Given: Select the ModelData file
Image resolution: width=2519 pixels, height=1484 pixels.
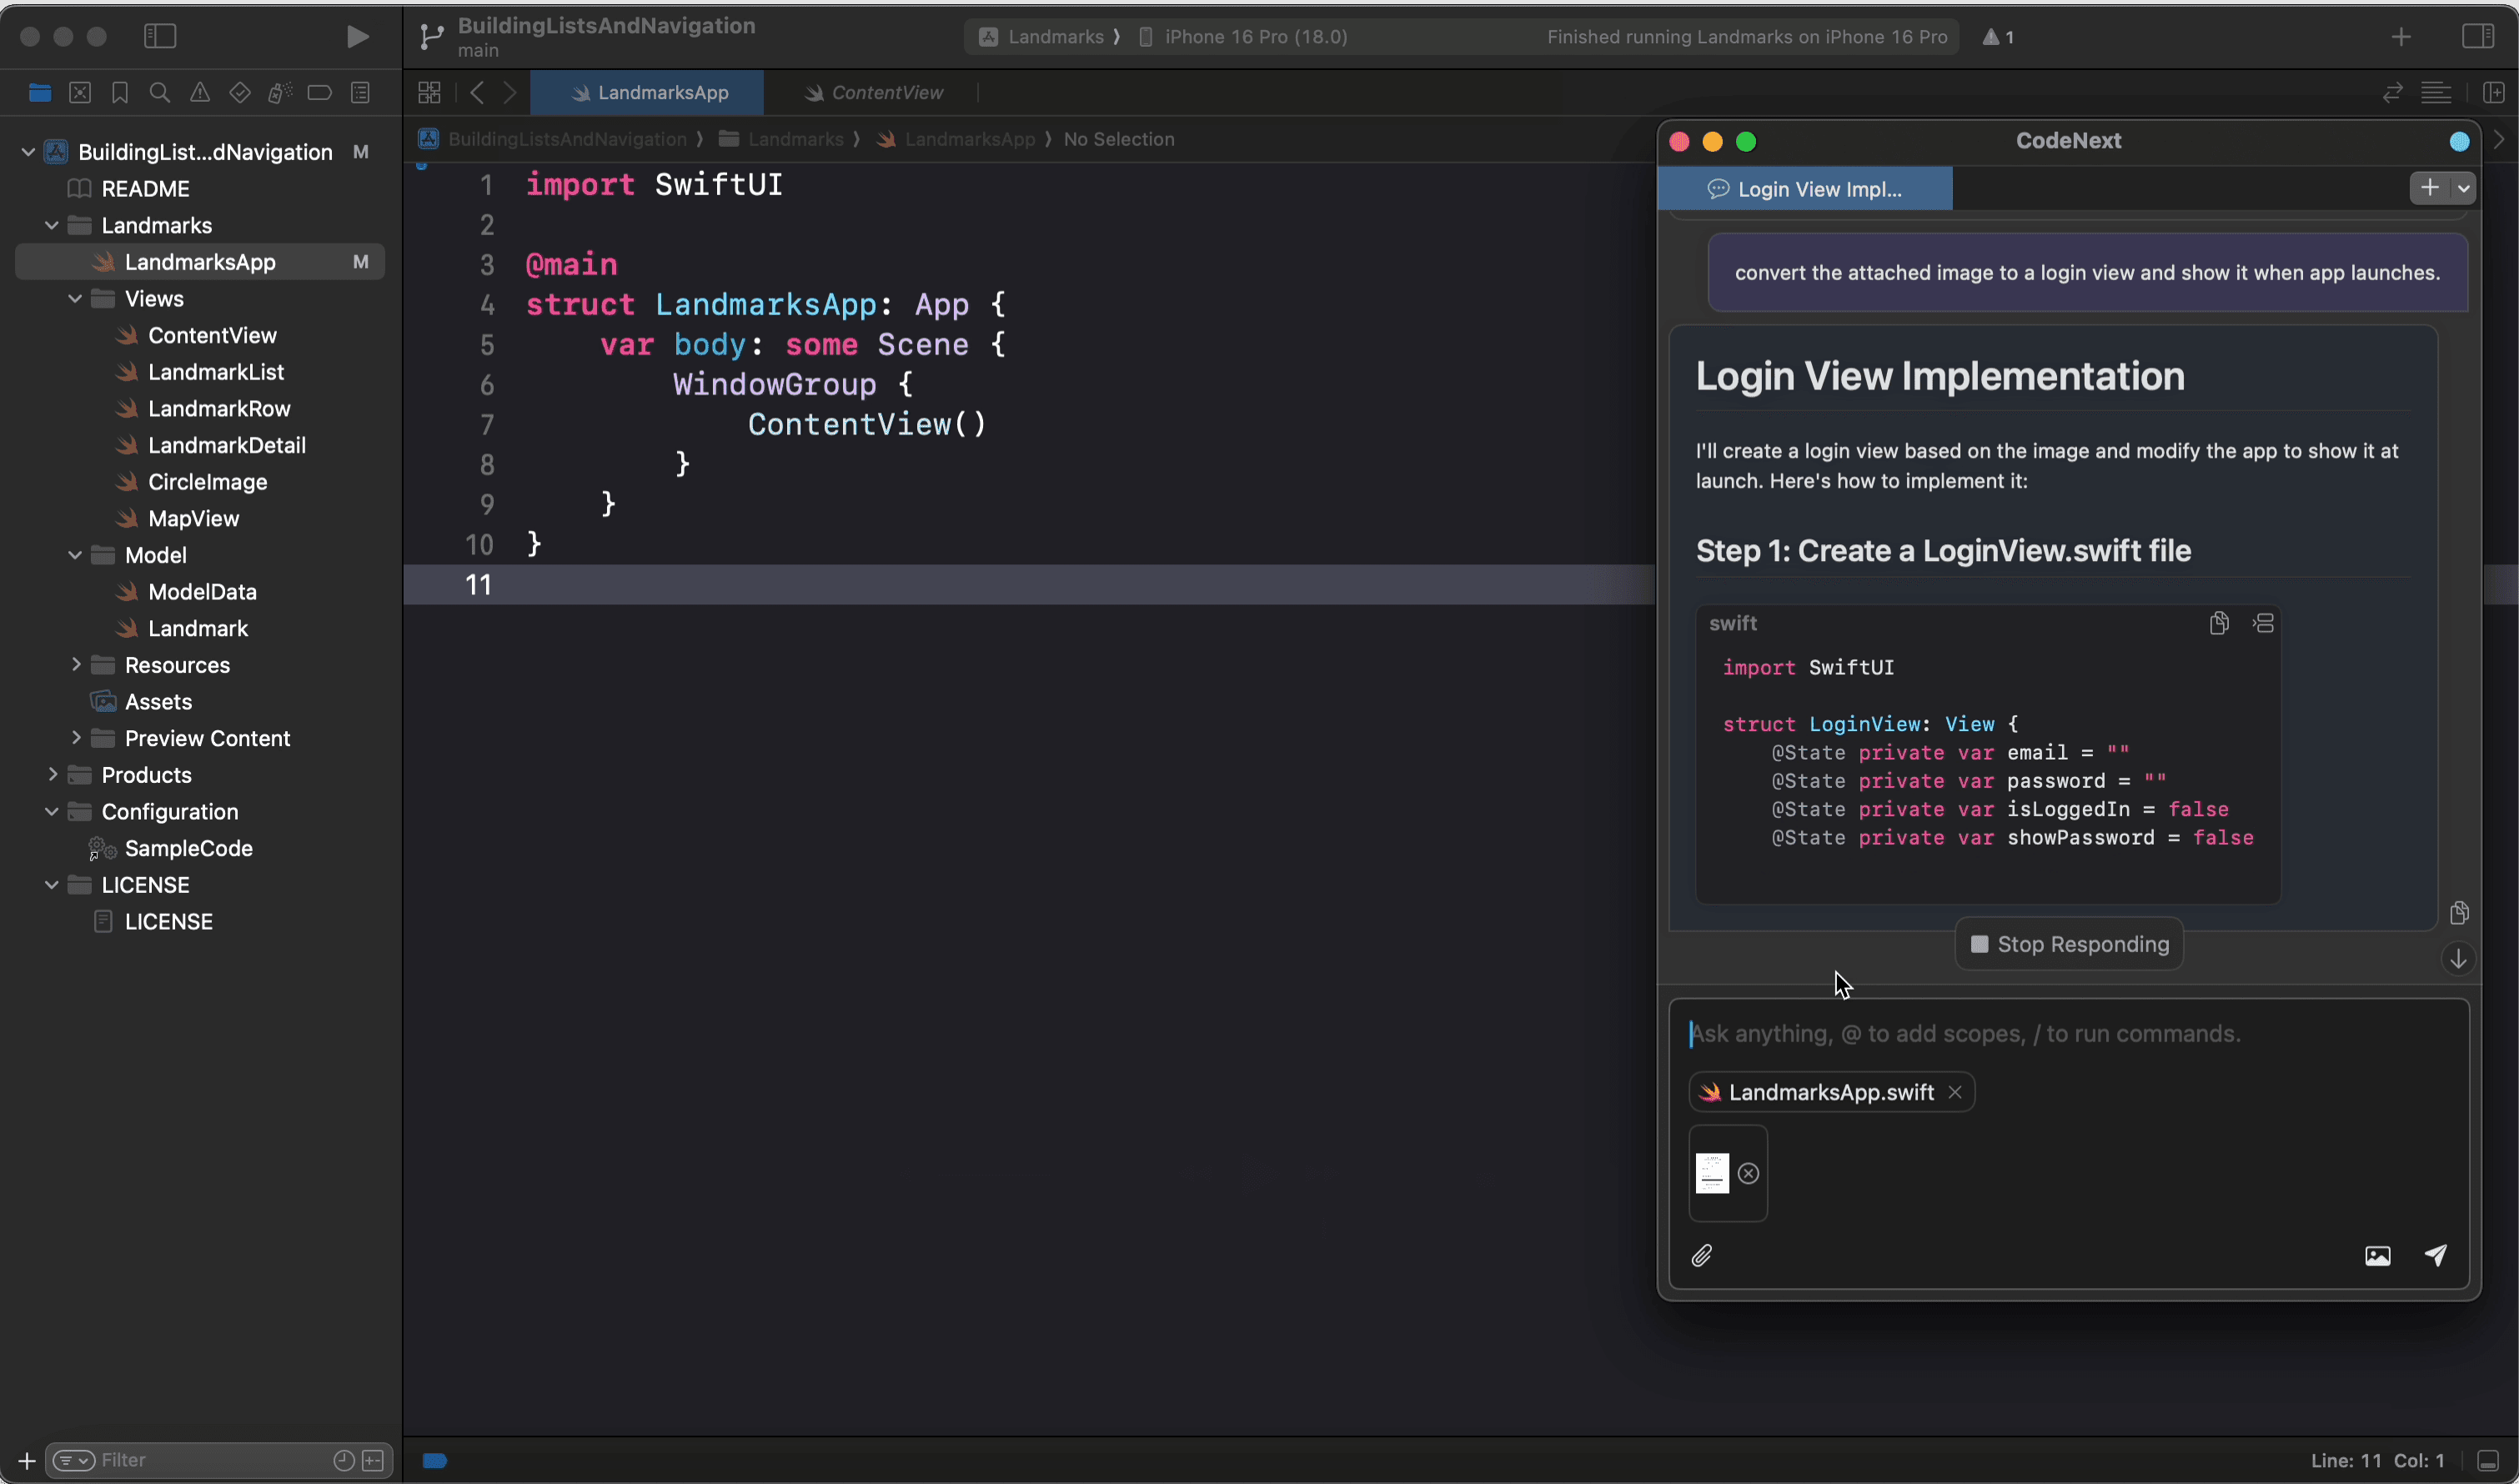Looking at the screenshot, I should (200, 592).
